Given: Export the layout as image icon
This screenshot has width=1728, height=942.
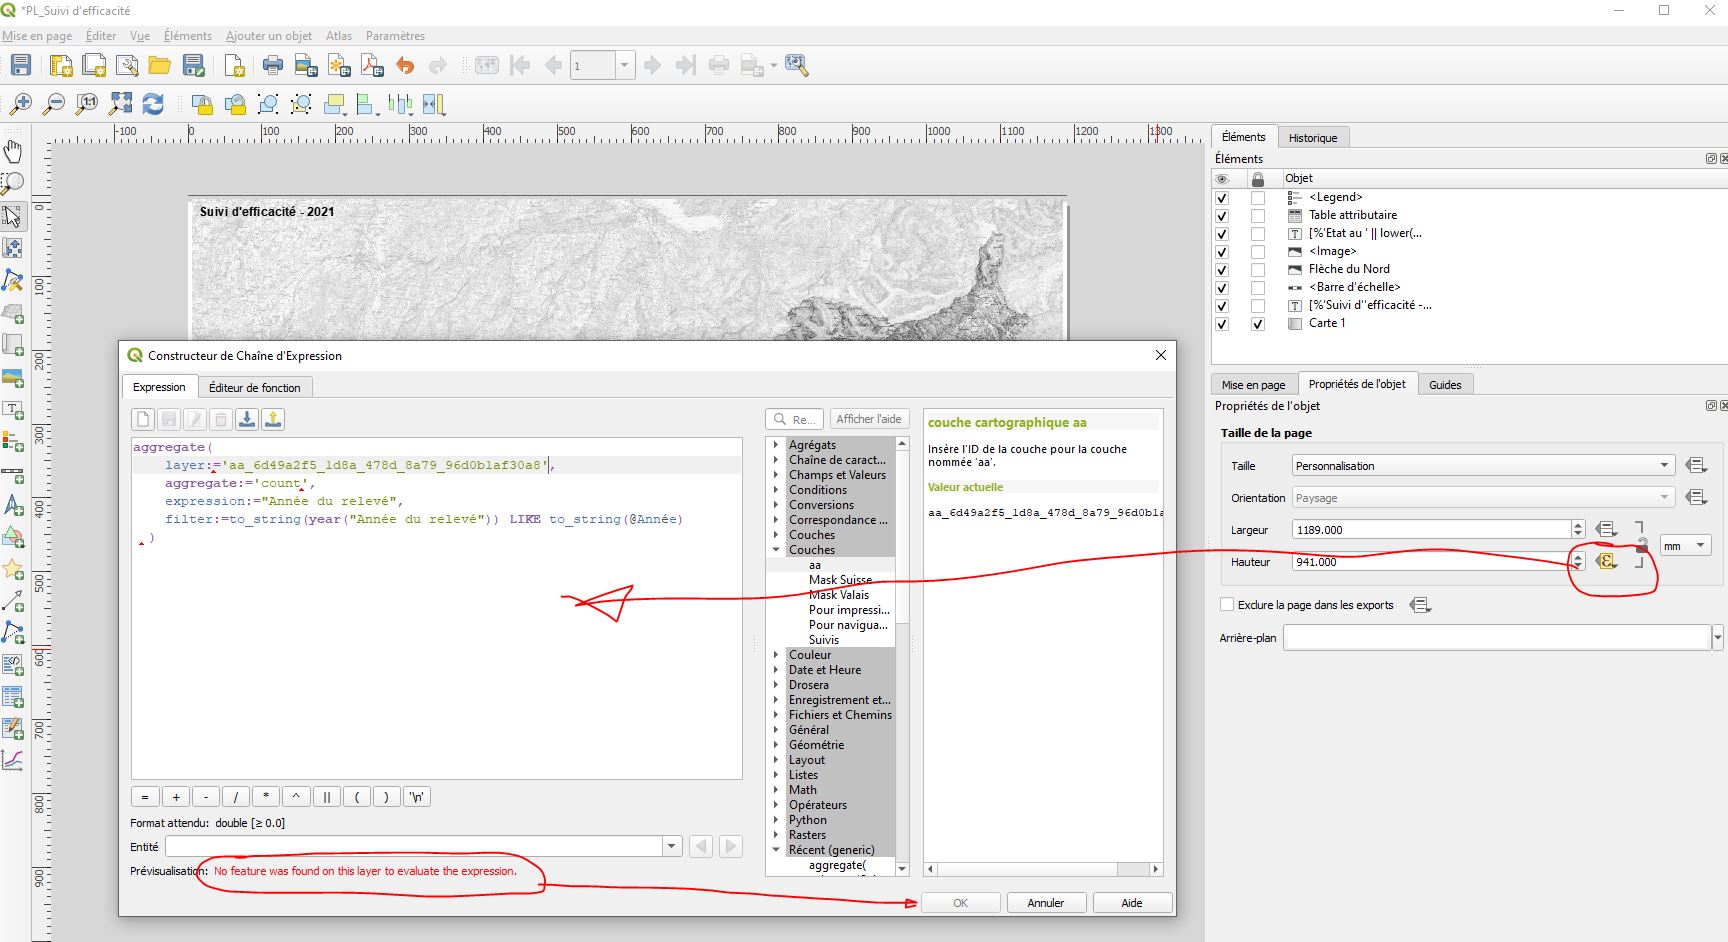Looking at the screenshot, I should click(x=306, y=66).
